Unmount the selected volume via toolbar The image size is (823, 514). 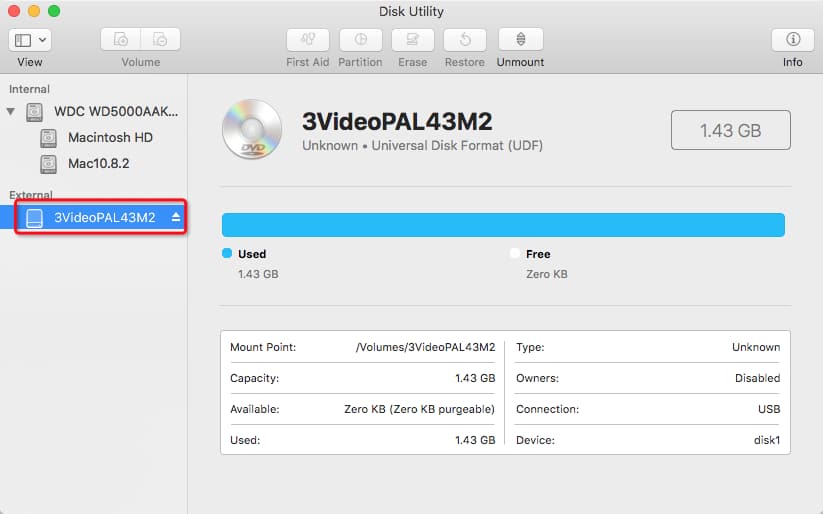(520, 40)
